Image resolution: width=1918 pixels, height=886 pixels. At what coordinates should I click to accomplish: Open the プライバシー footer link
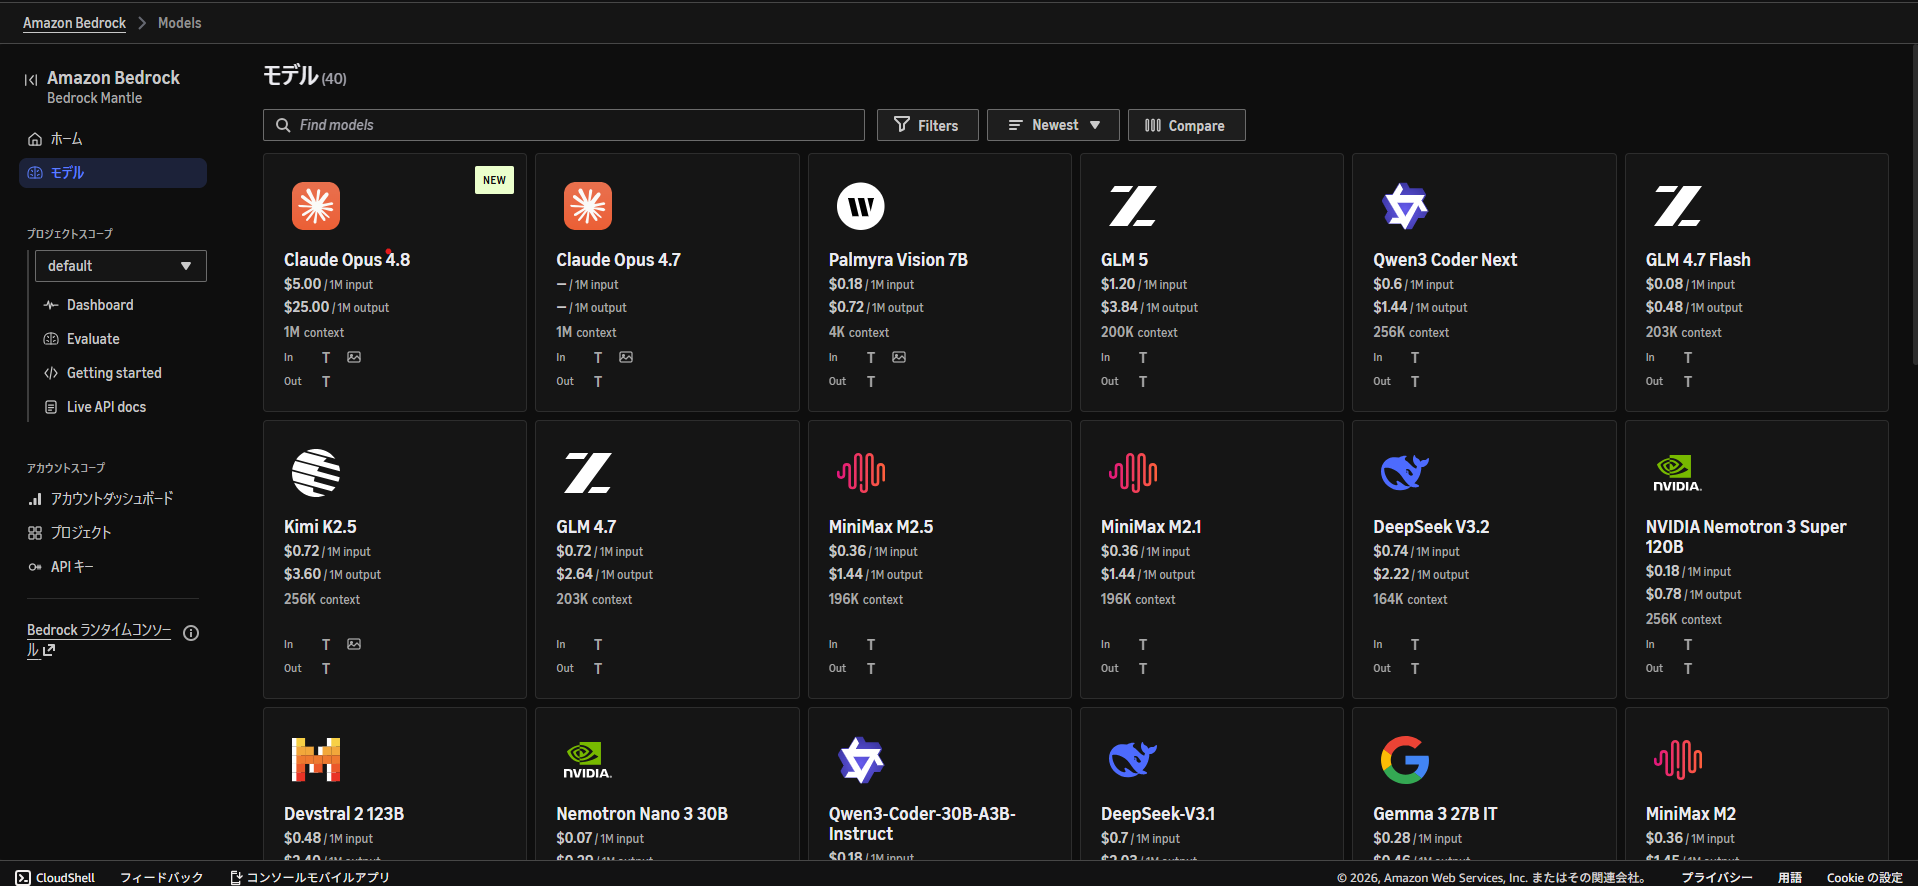[x=1716, y=877]
